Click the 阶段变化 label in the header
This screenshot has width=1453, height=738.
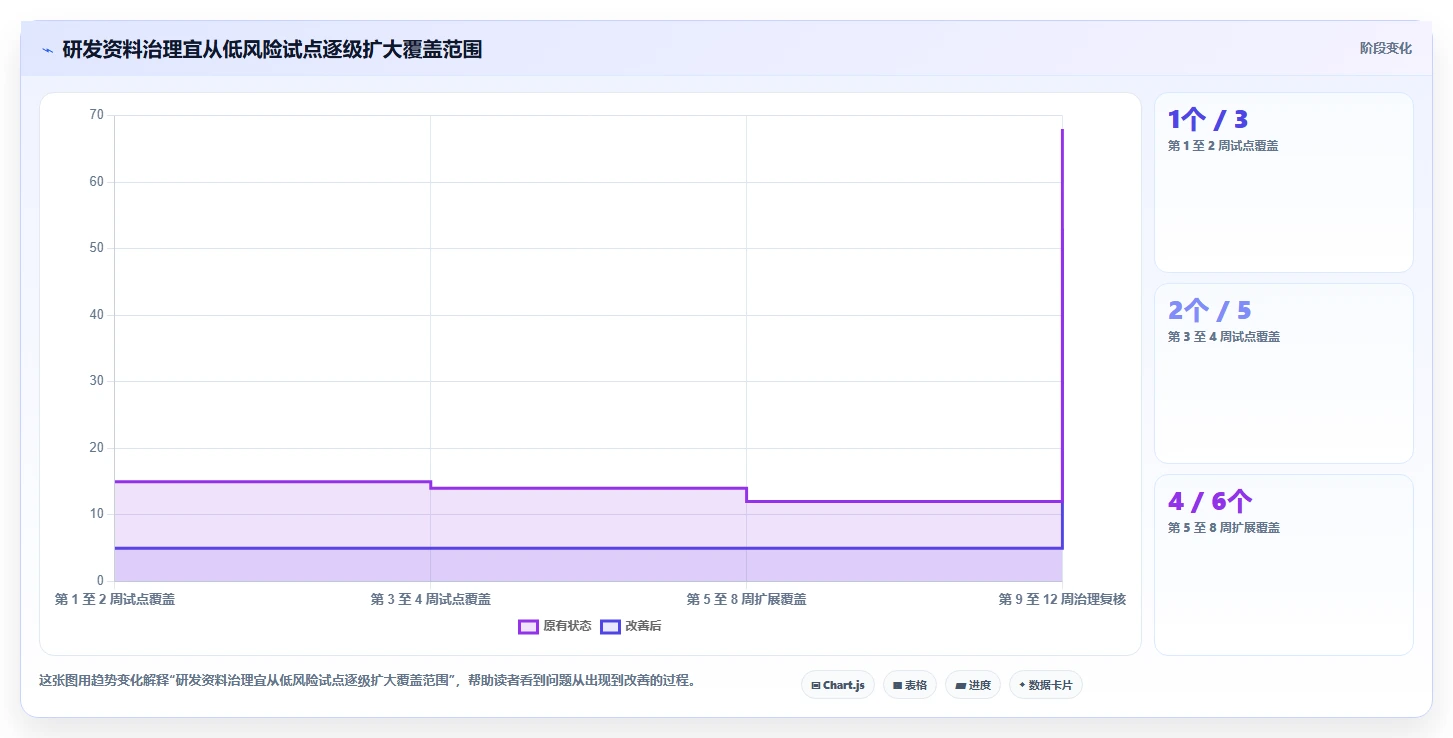1386,48
